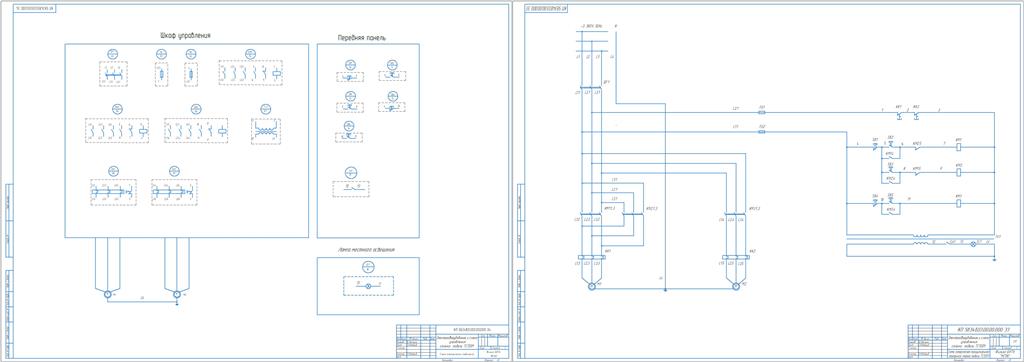Select the leftmost motor symbol below the control cabinet
This screenshot has width=1024, height=362.
(x=108, y=295)
